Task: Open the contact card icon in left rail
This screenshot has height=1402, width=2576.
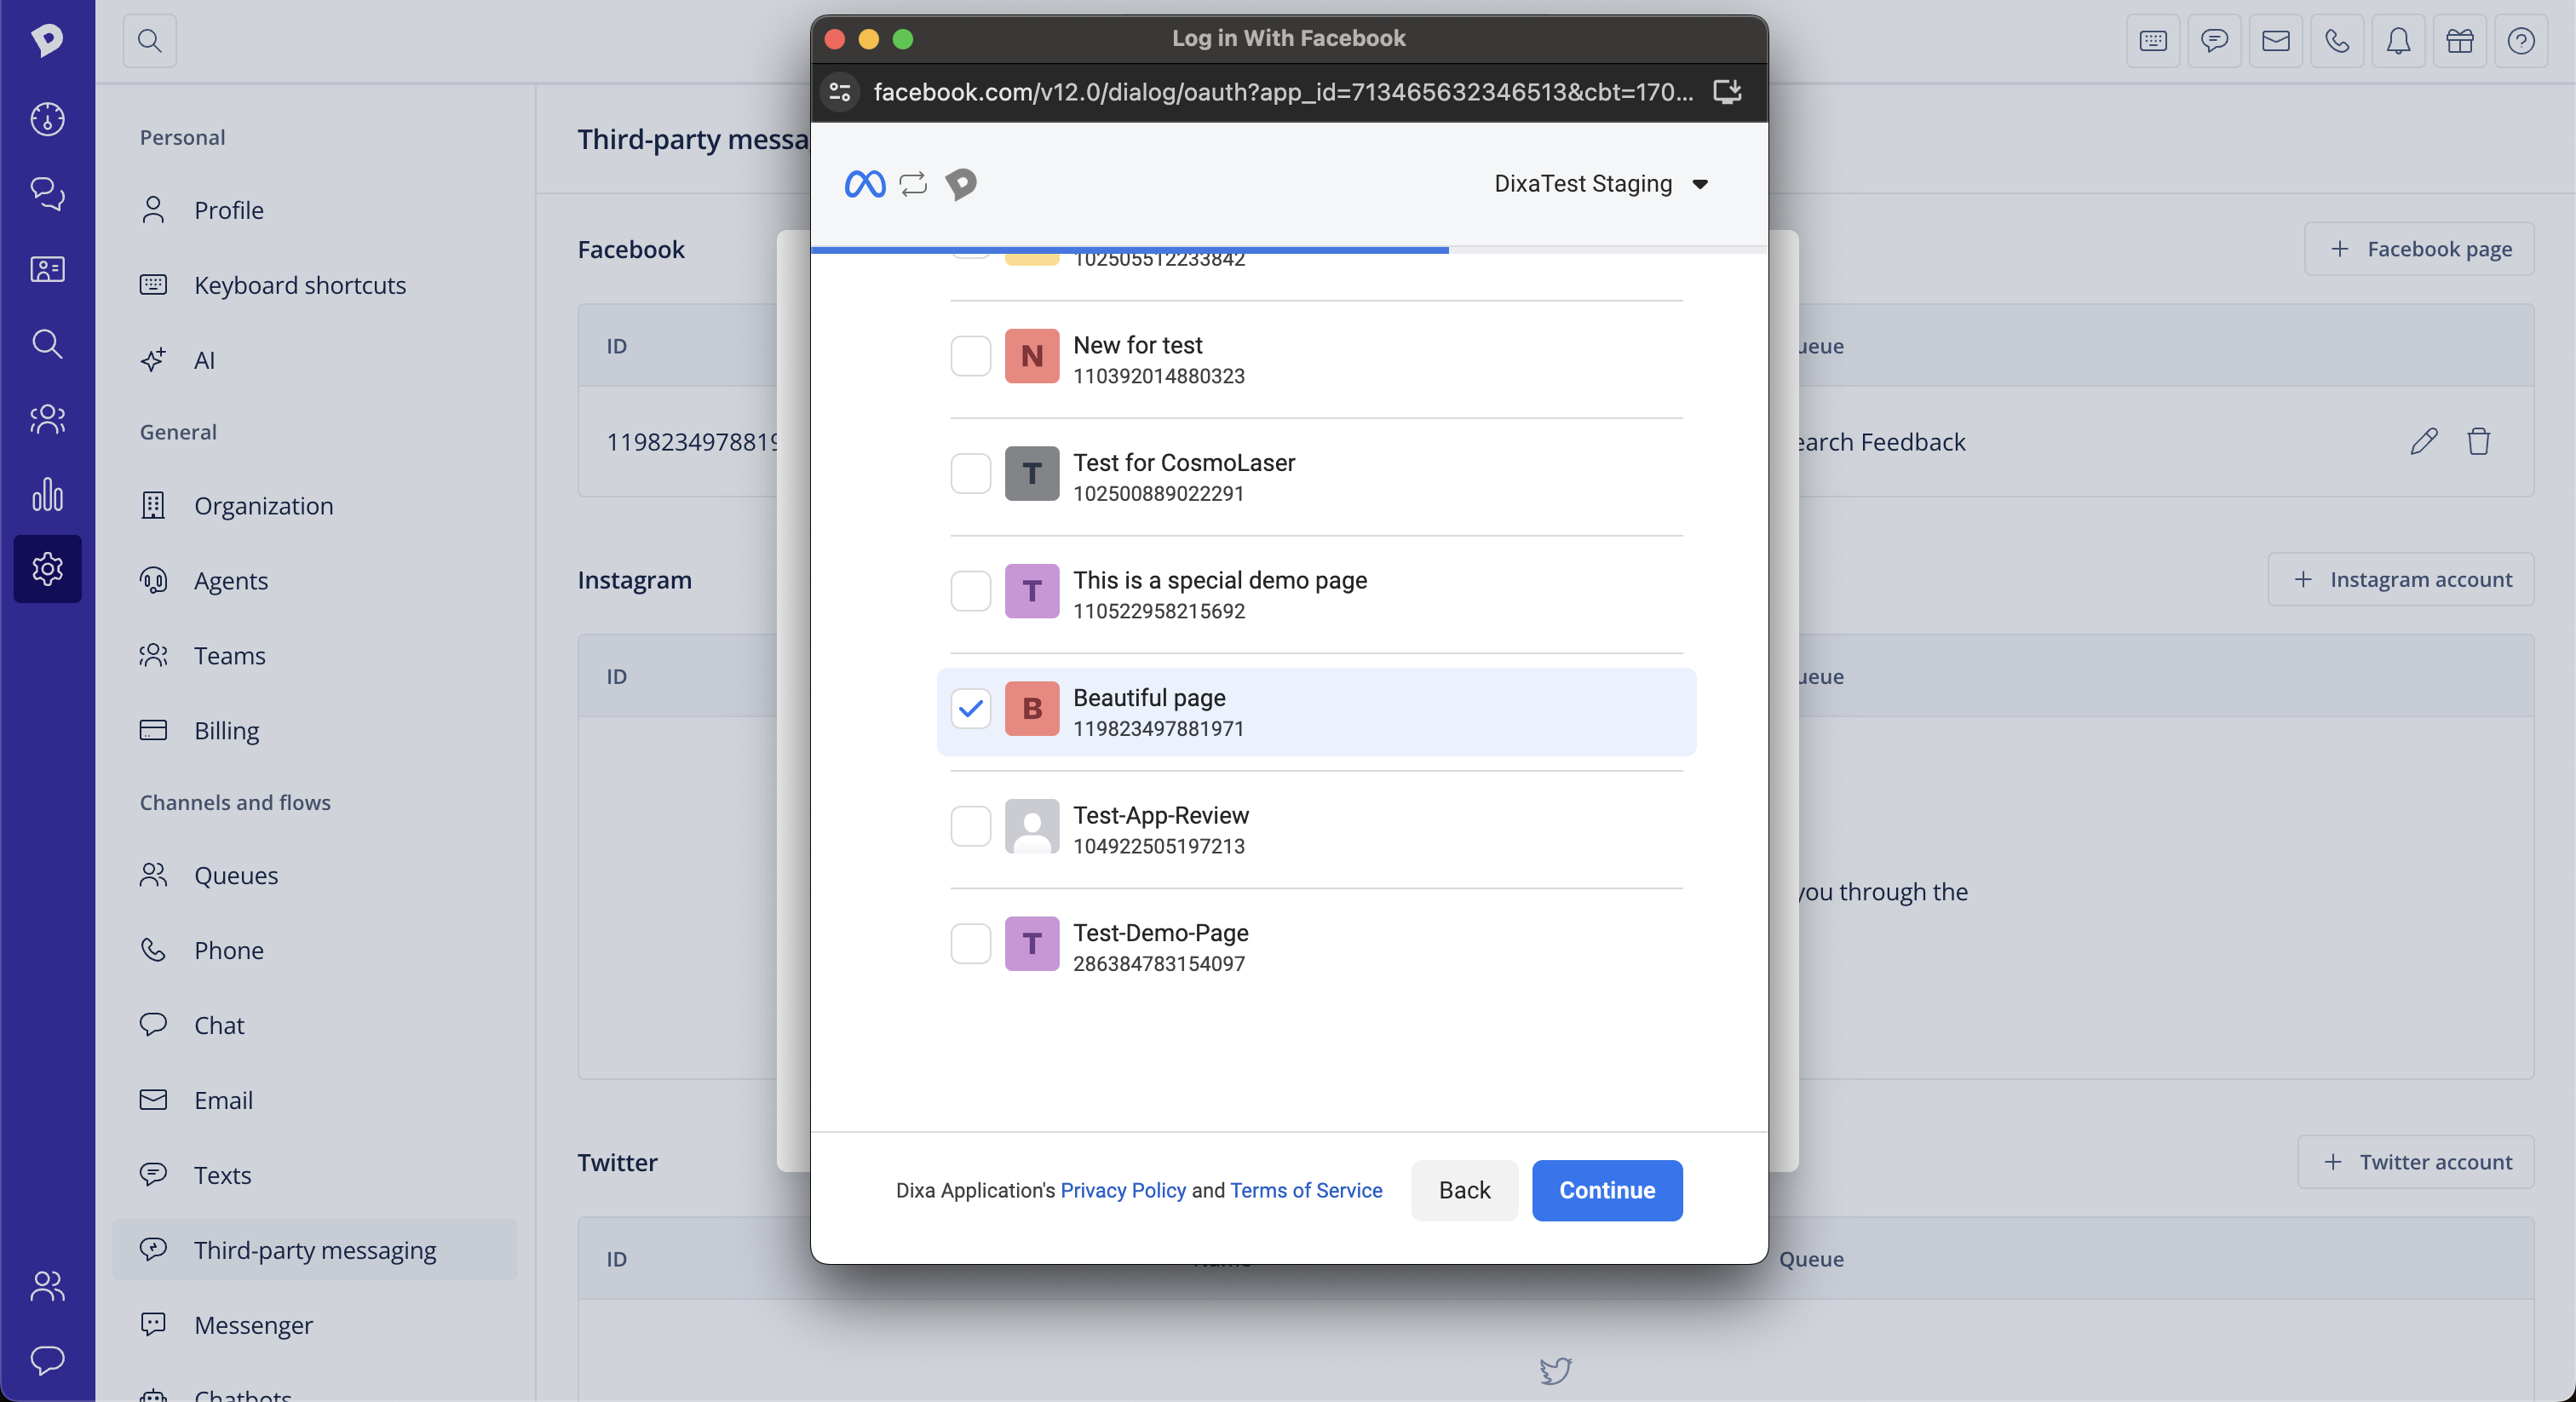Action: tap(47, 269)
